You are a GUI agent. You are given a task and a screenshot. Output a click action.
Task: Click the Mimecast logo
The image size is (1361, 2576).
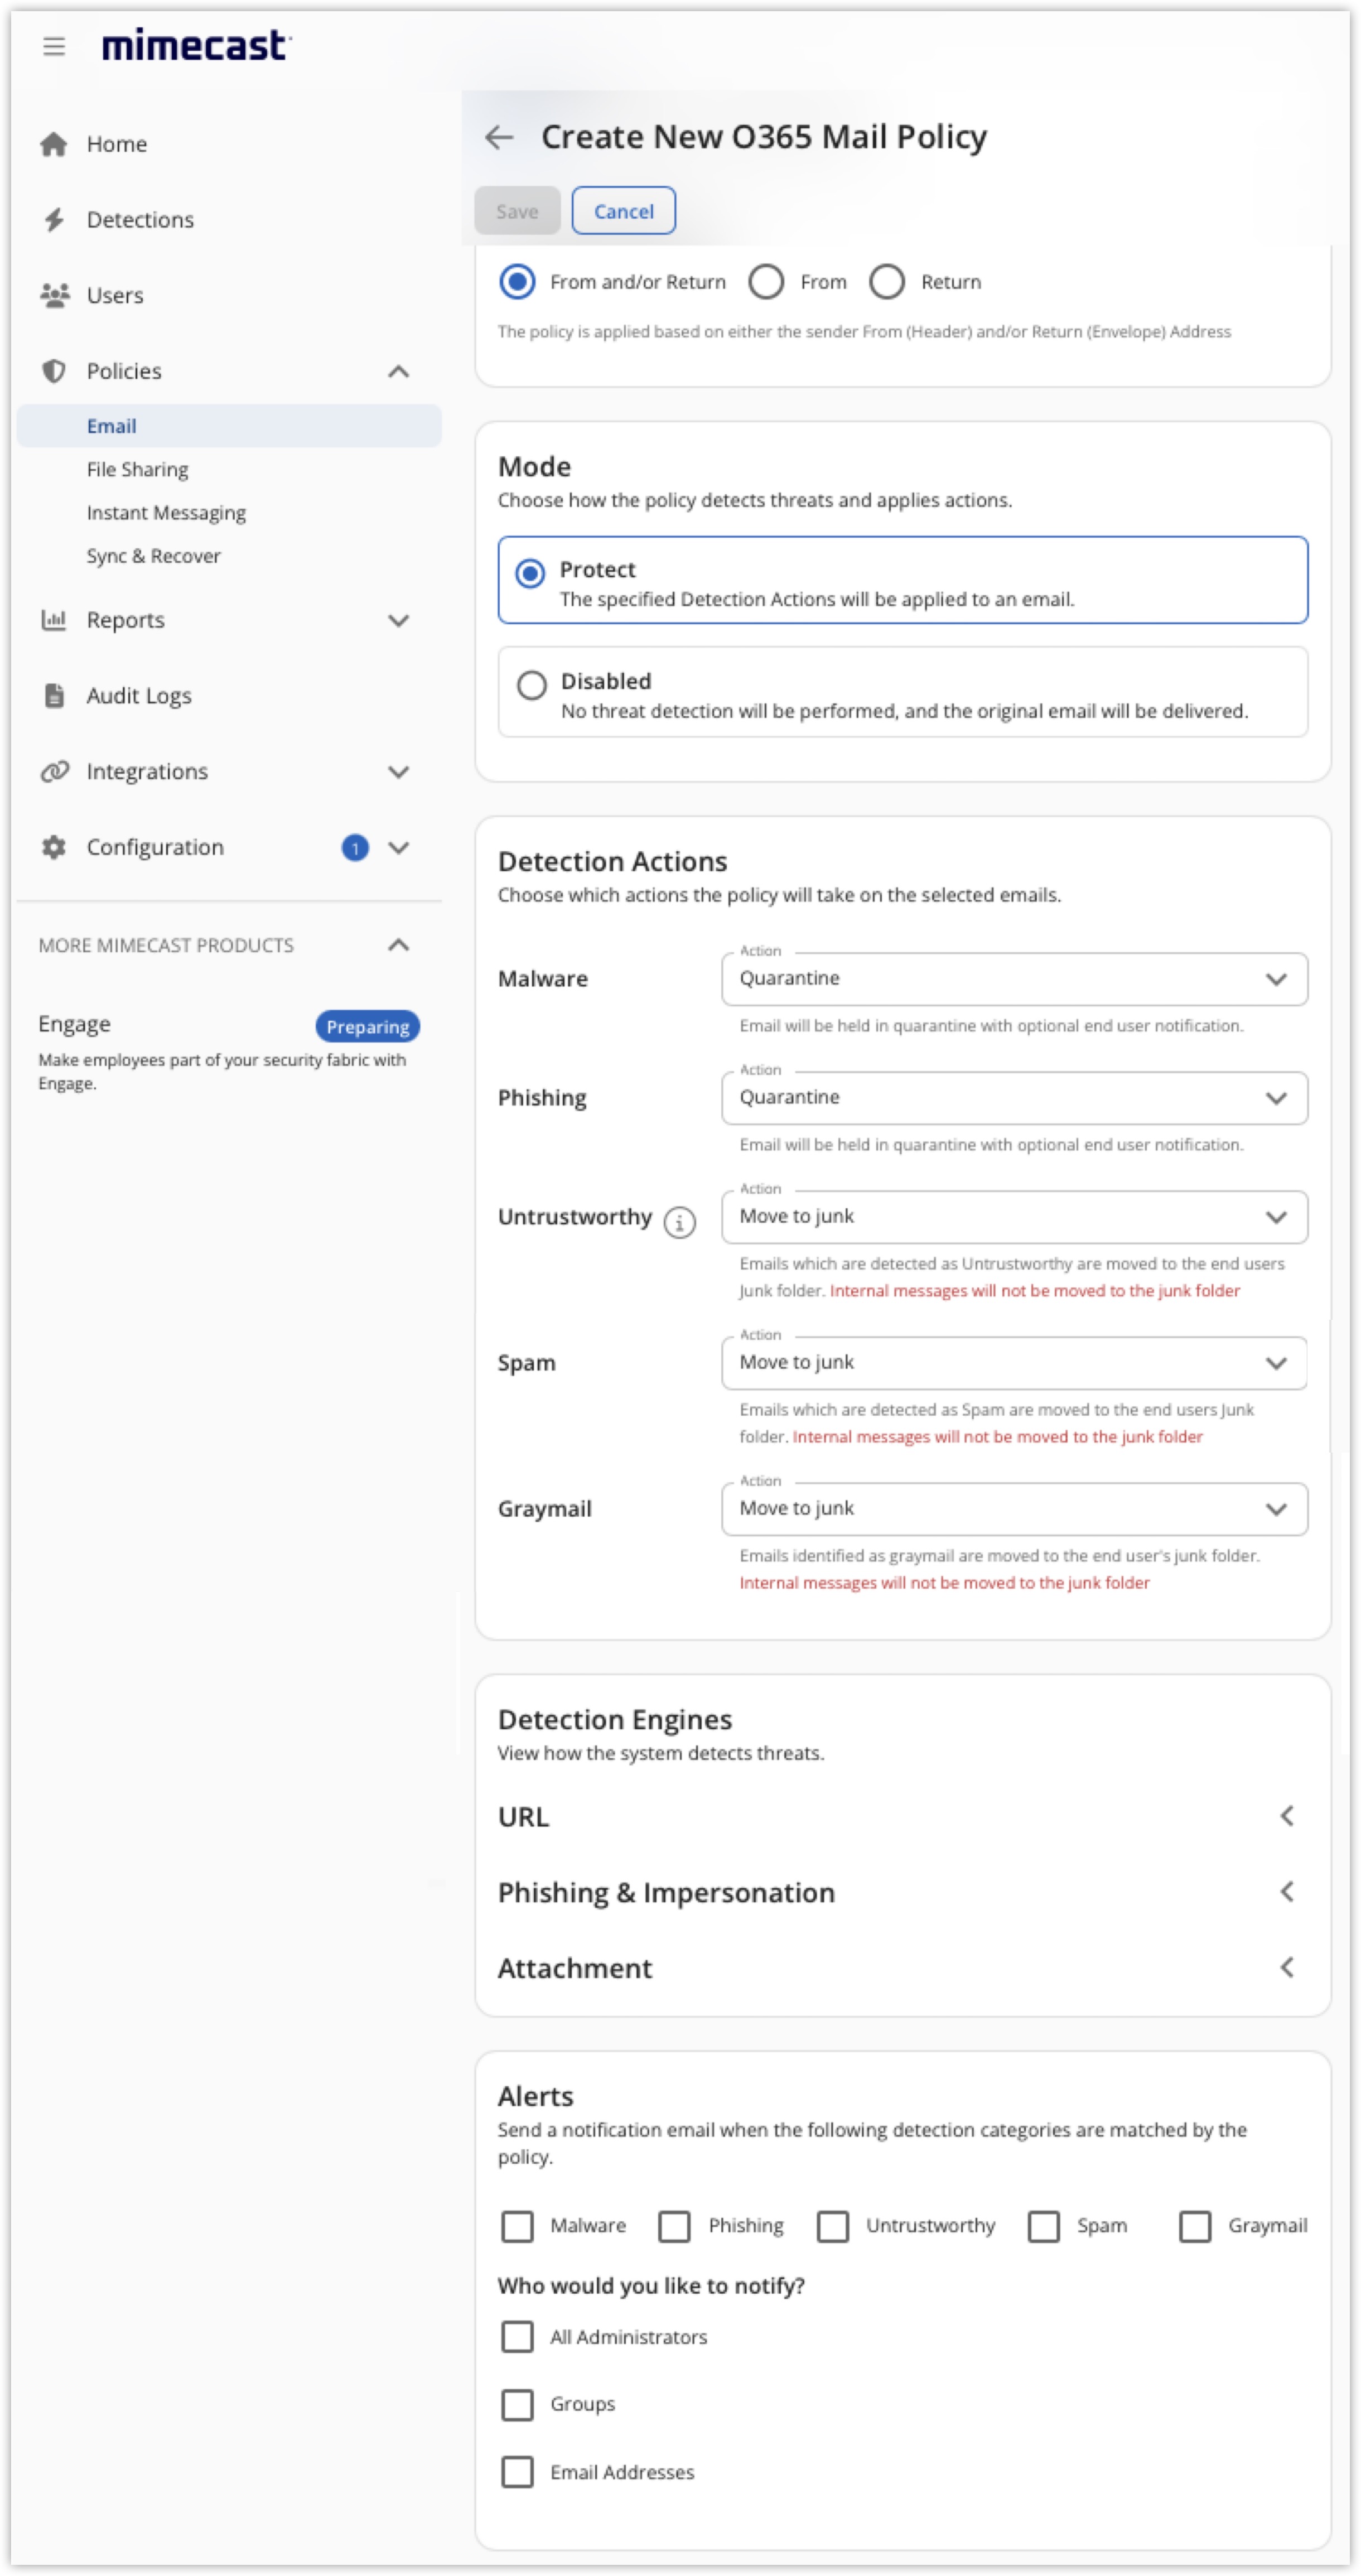(193, 46)
